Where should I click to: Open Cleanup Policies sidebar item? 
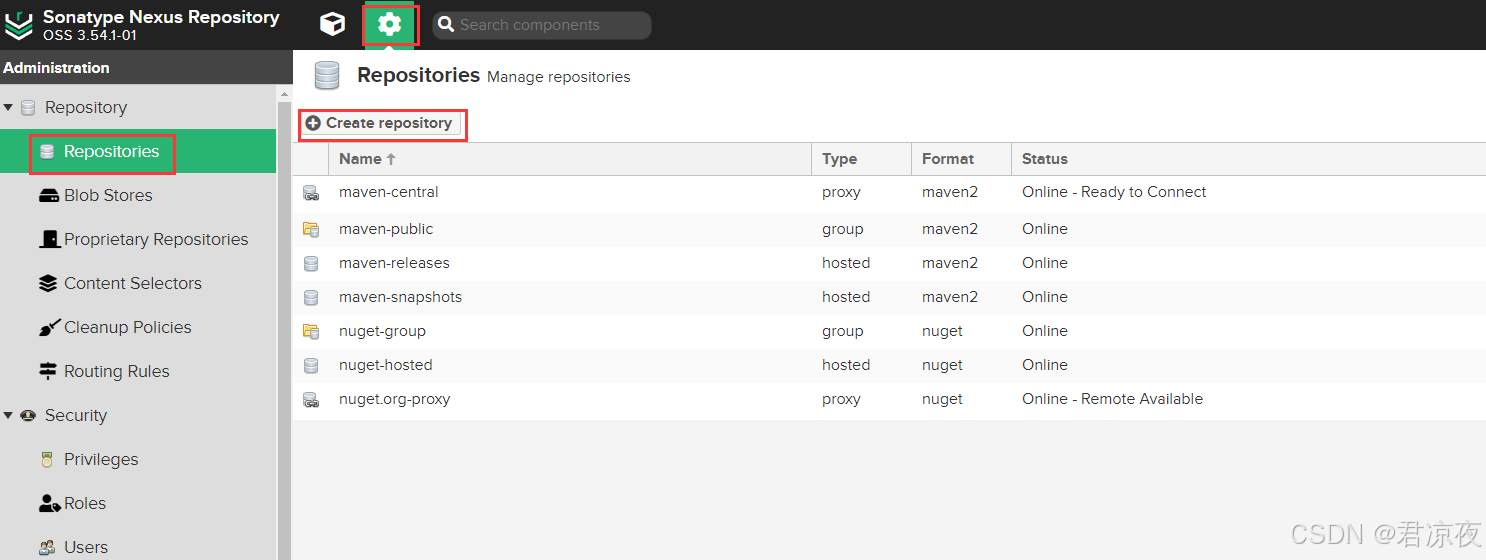(127, 327)
